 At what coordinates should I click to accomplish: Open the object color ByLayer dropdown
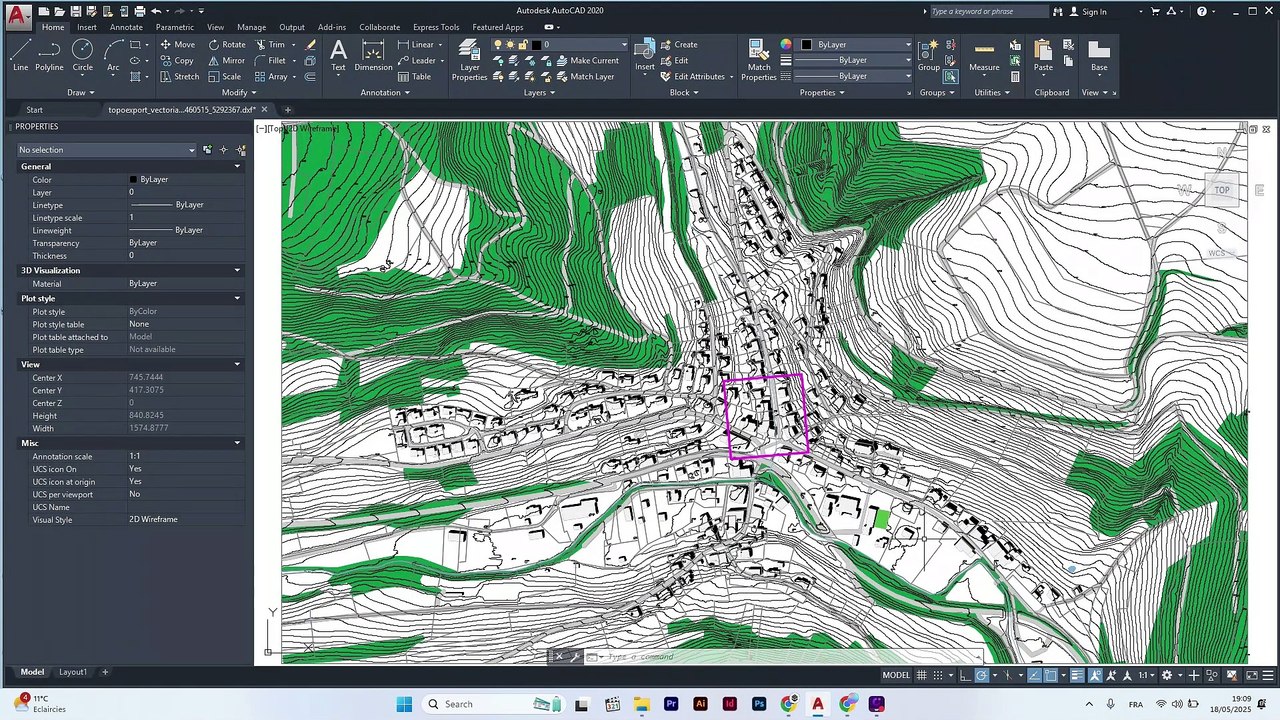855,45
